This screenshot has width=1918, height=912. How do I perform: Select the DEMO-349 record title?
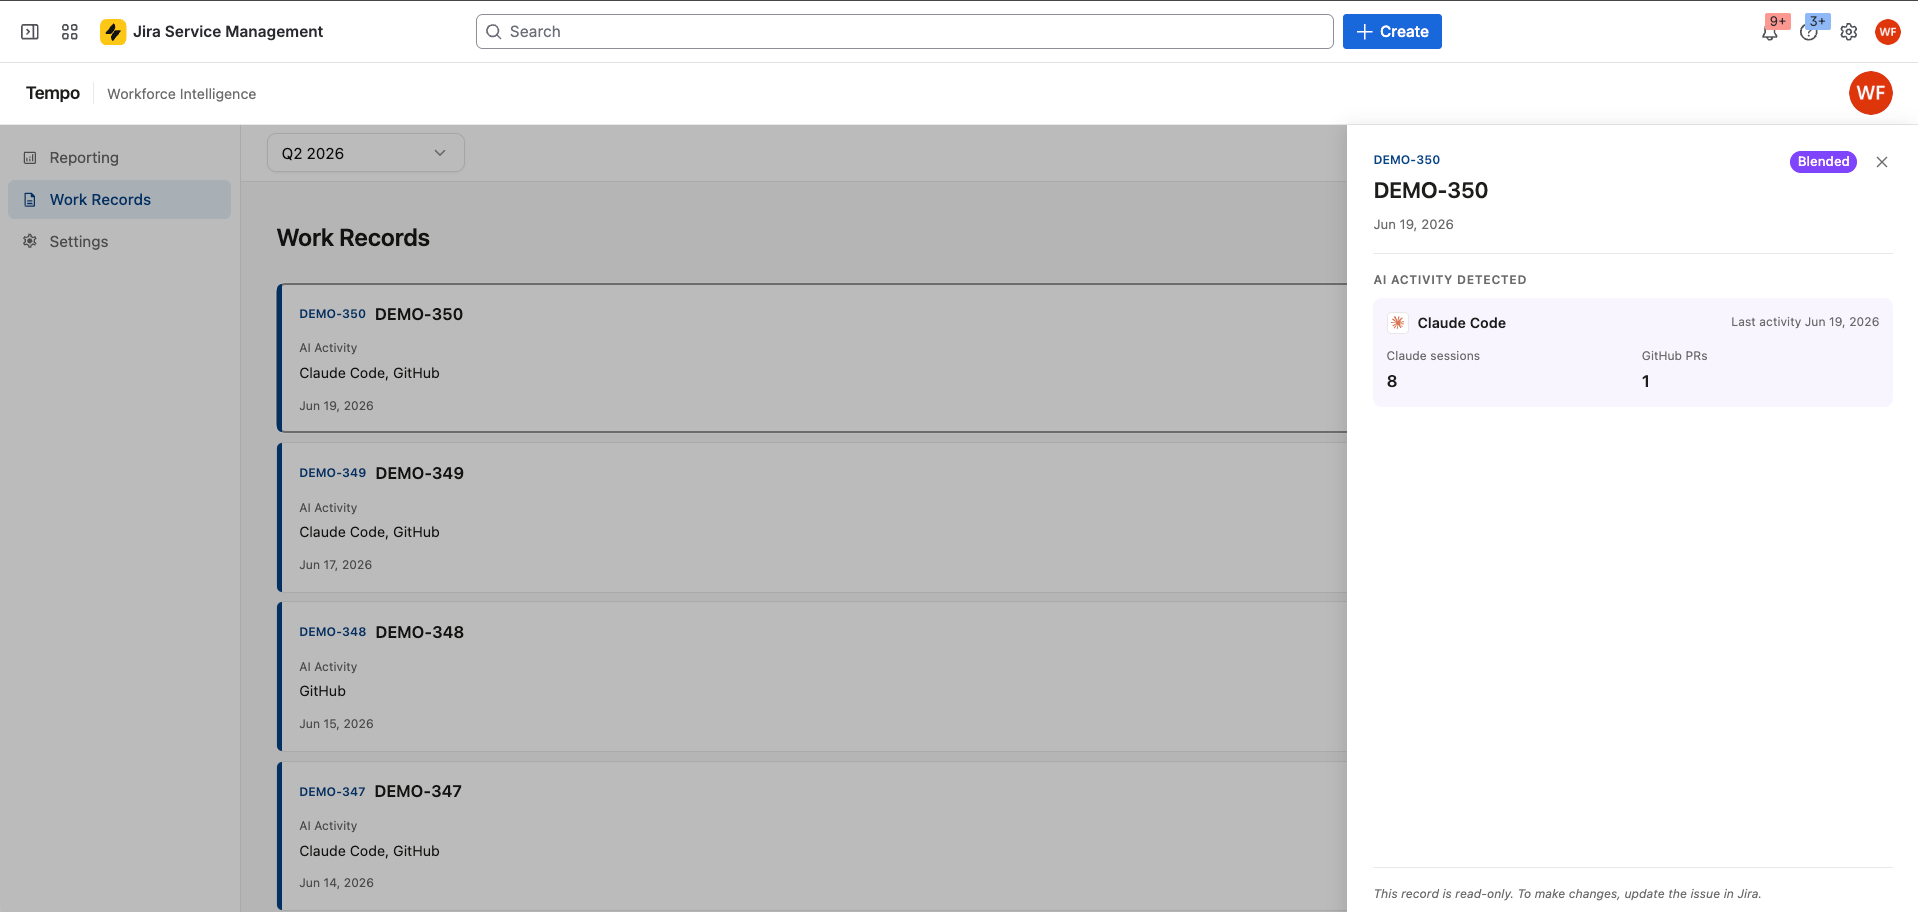click(x=420, y=473)
